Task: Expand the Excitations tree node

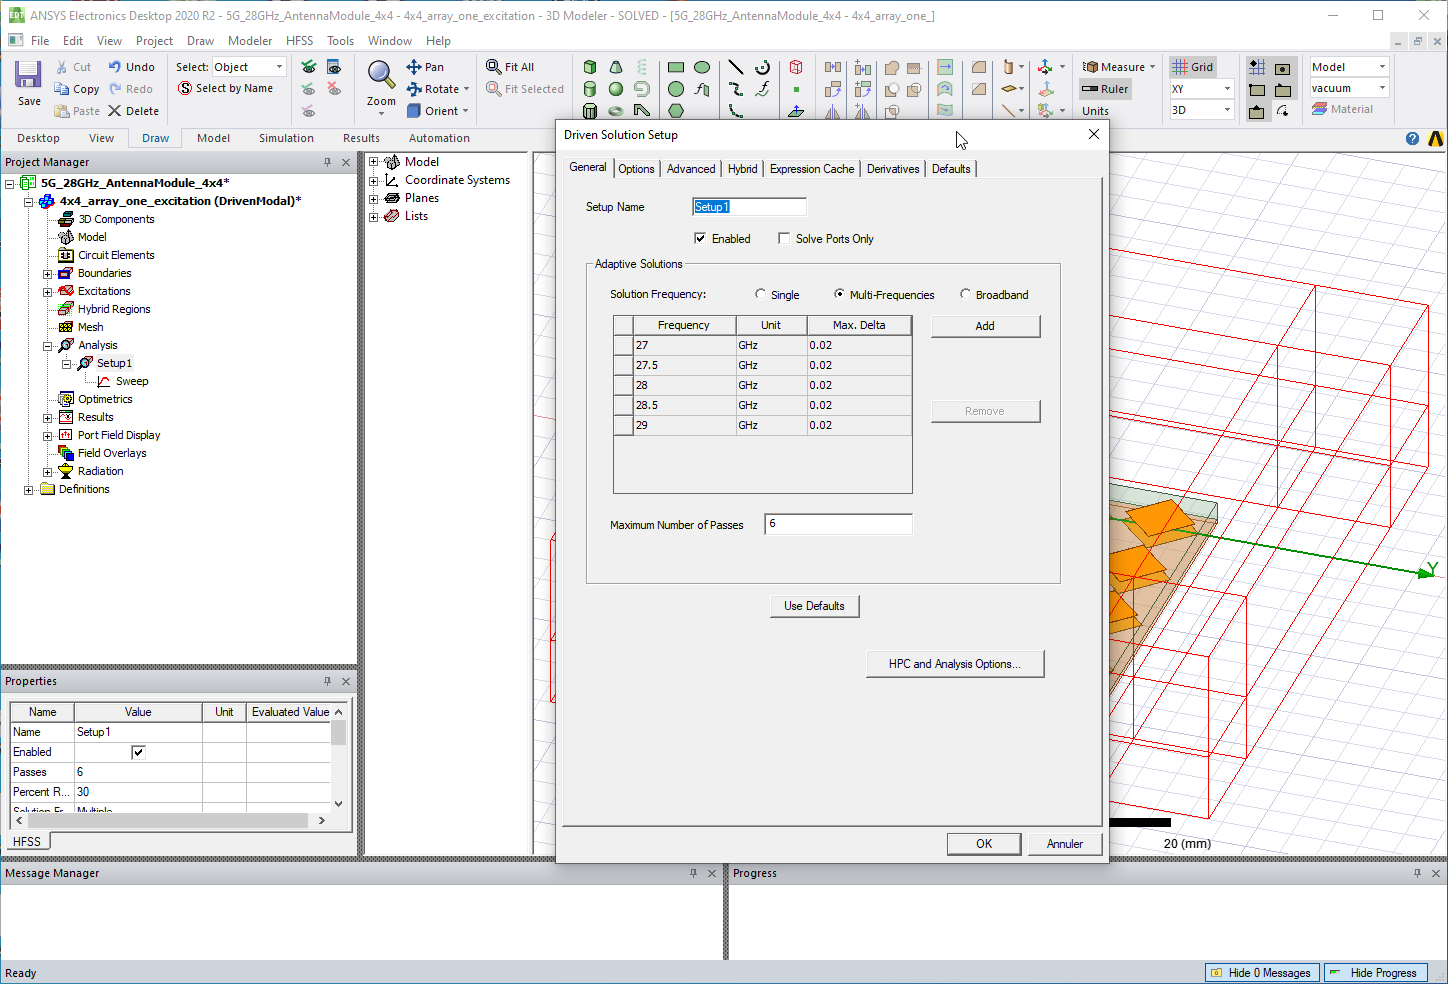Action: pos(47,292)
